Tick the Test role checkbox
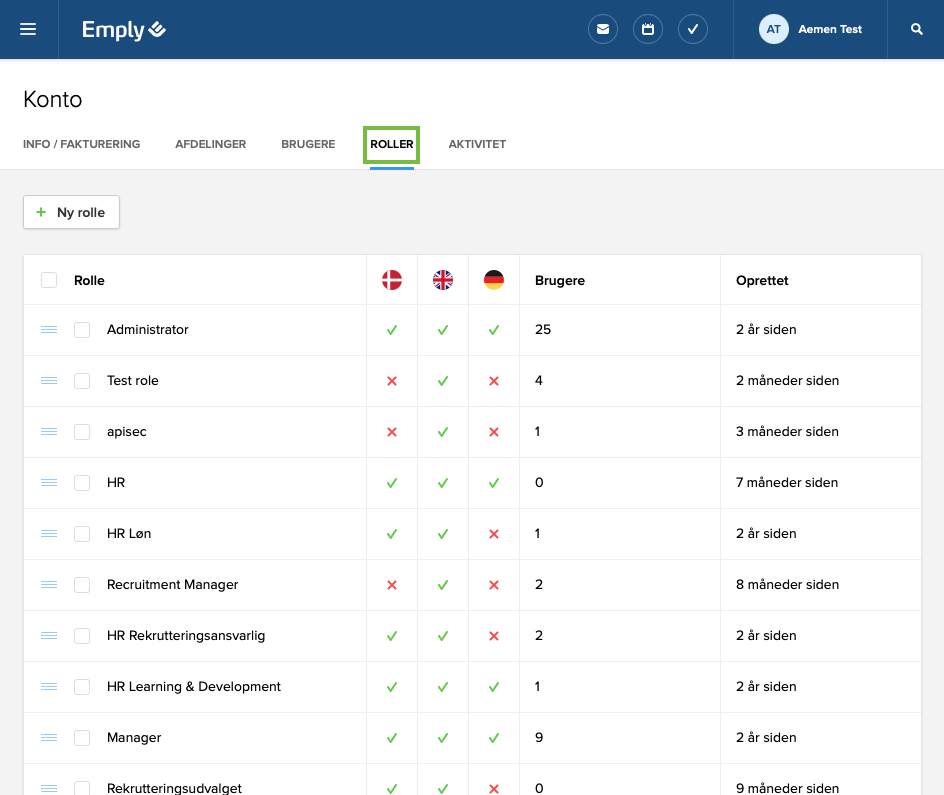944x795 pixels. pos(83,381)
